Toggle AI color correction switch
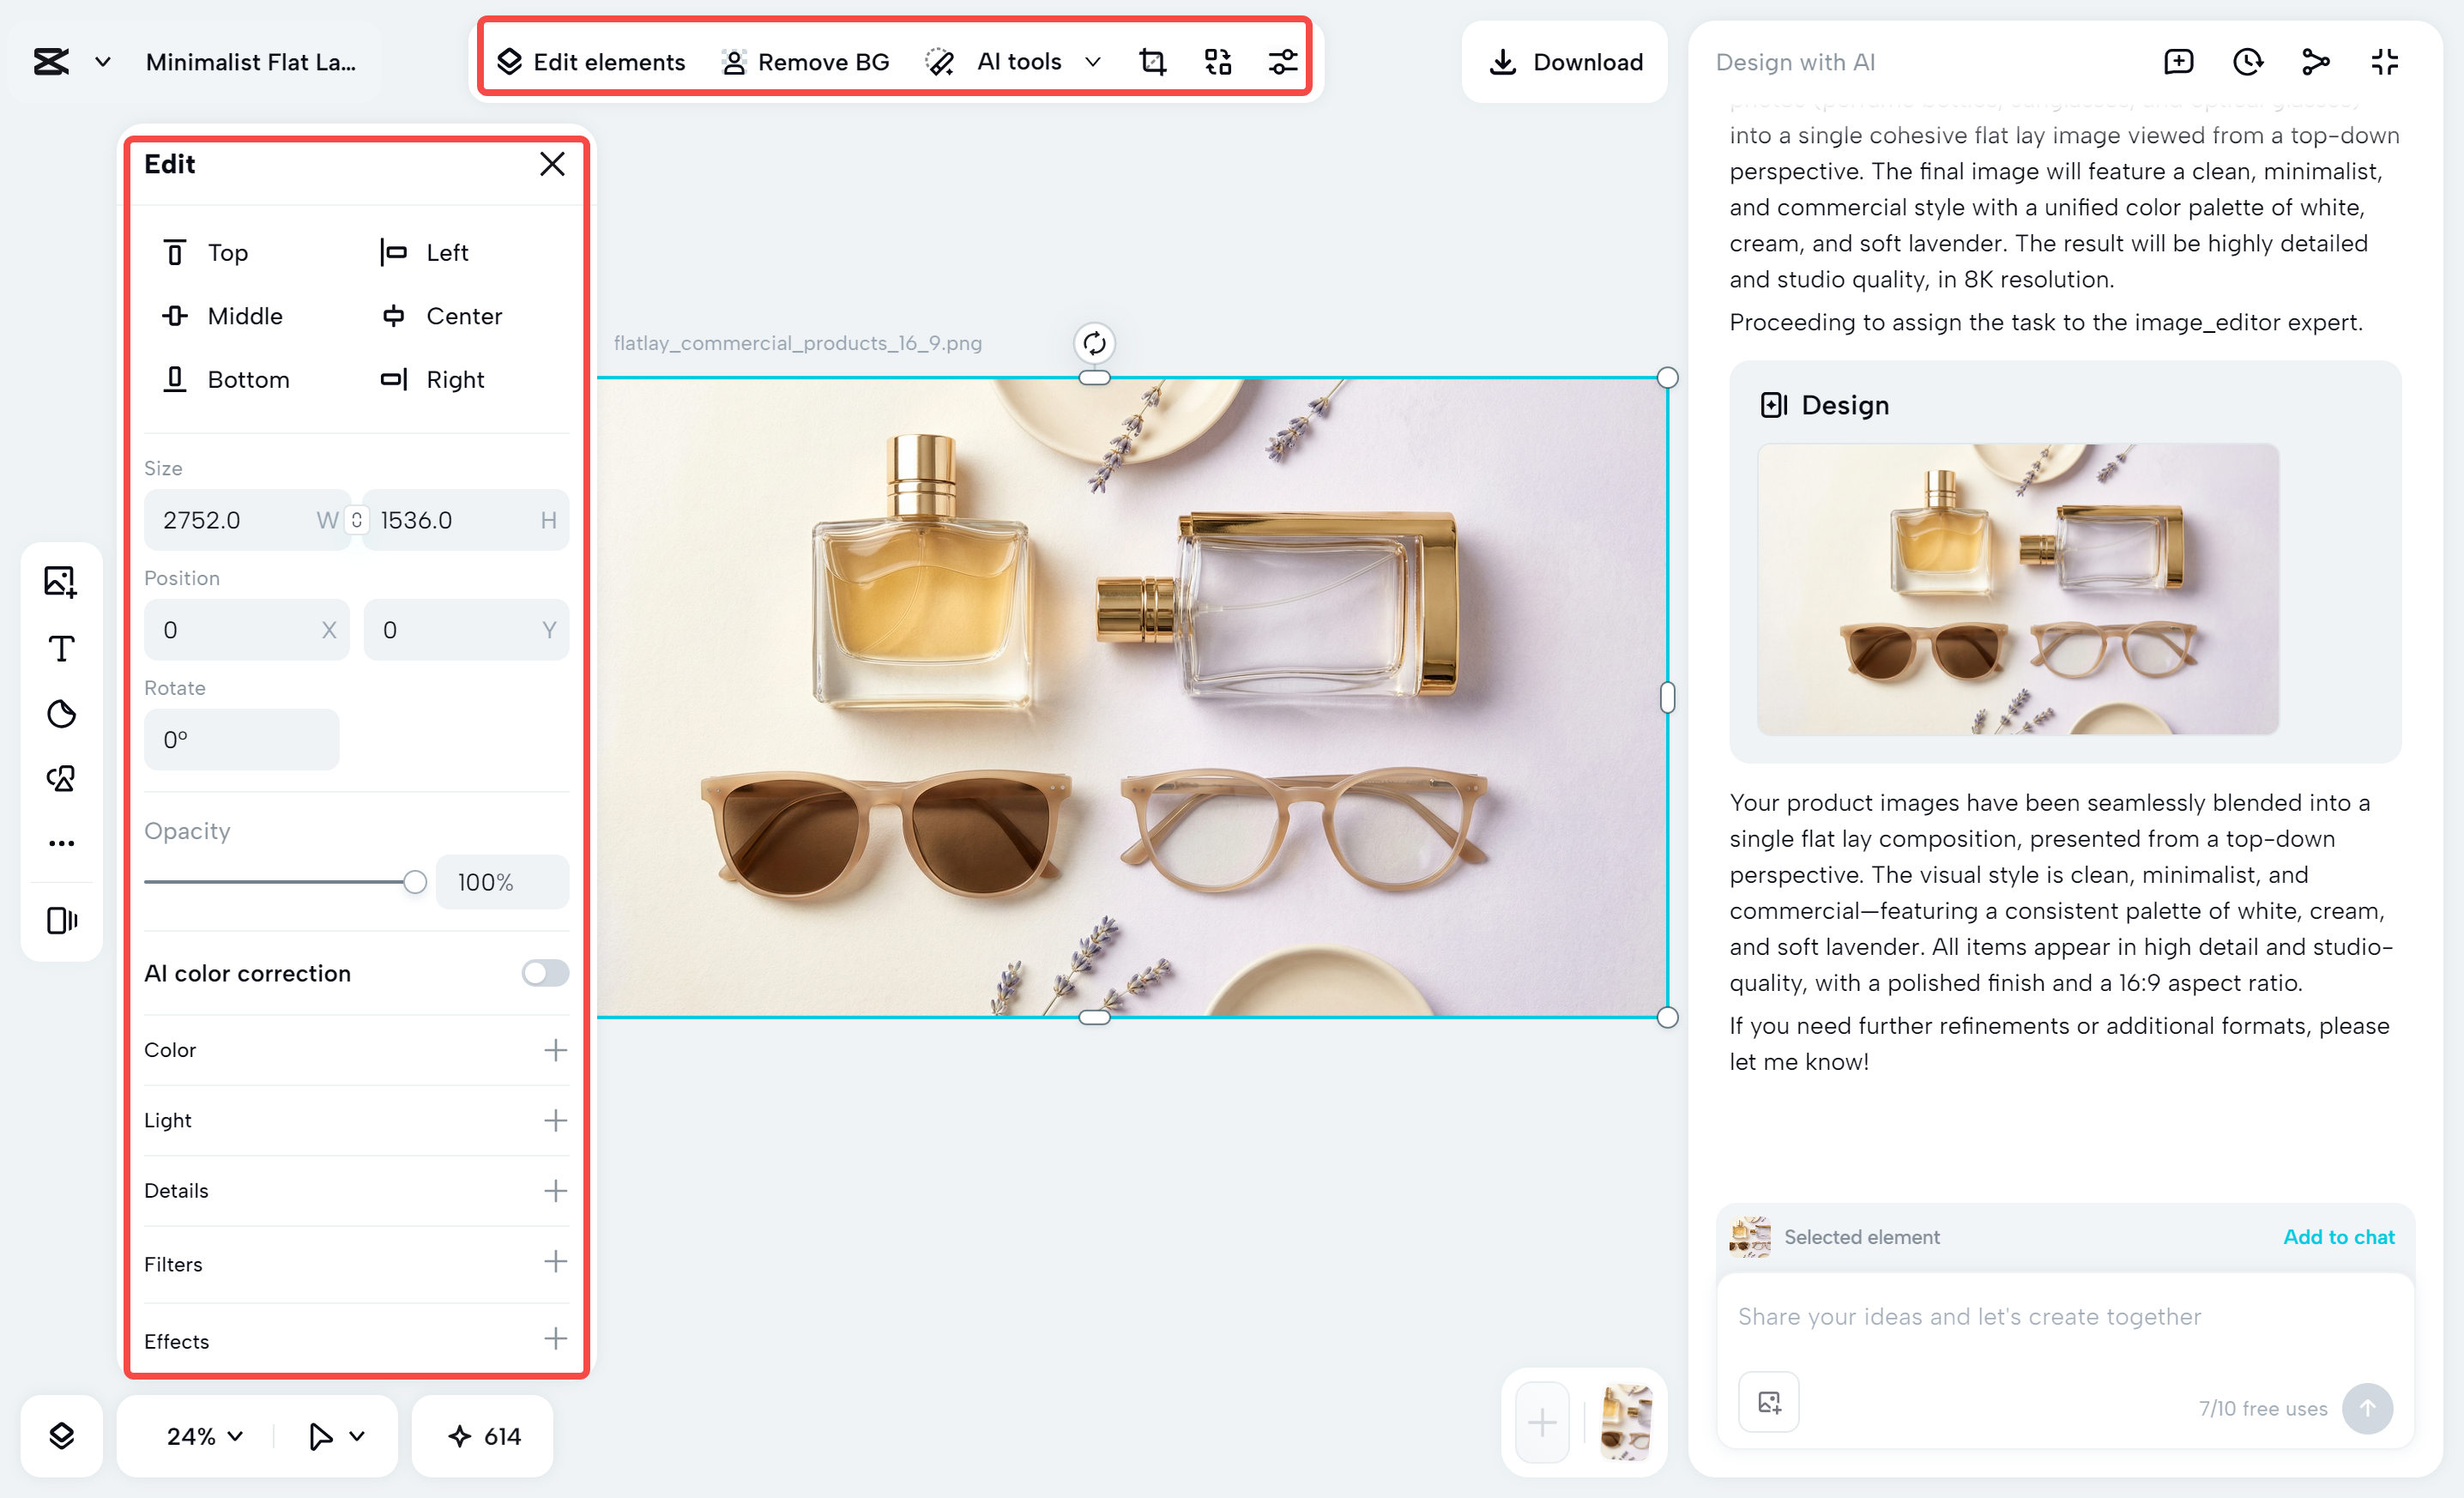The width and height of the screenshot is (2464, 1498). pyautogui.click(x=545, y=973)
